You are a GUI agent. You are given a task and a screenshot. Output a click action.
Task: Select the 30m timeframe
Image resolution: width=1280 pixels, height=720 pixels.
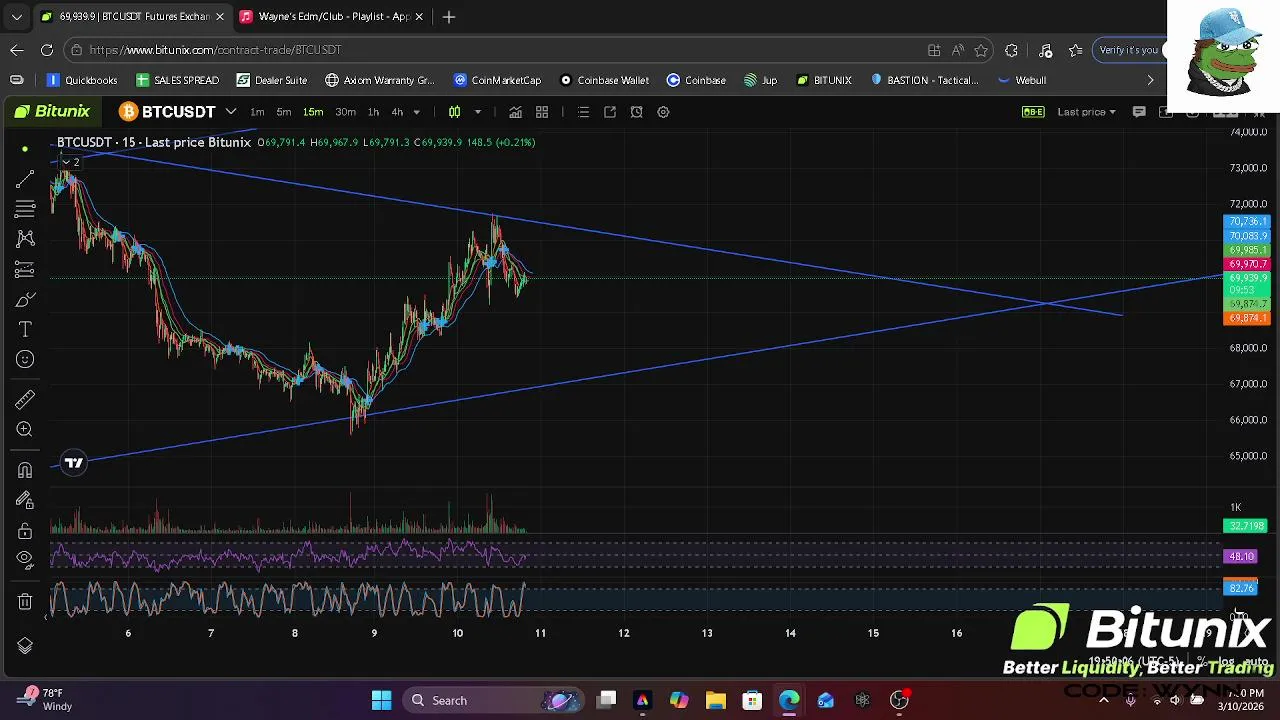(x=345, y=112)
